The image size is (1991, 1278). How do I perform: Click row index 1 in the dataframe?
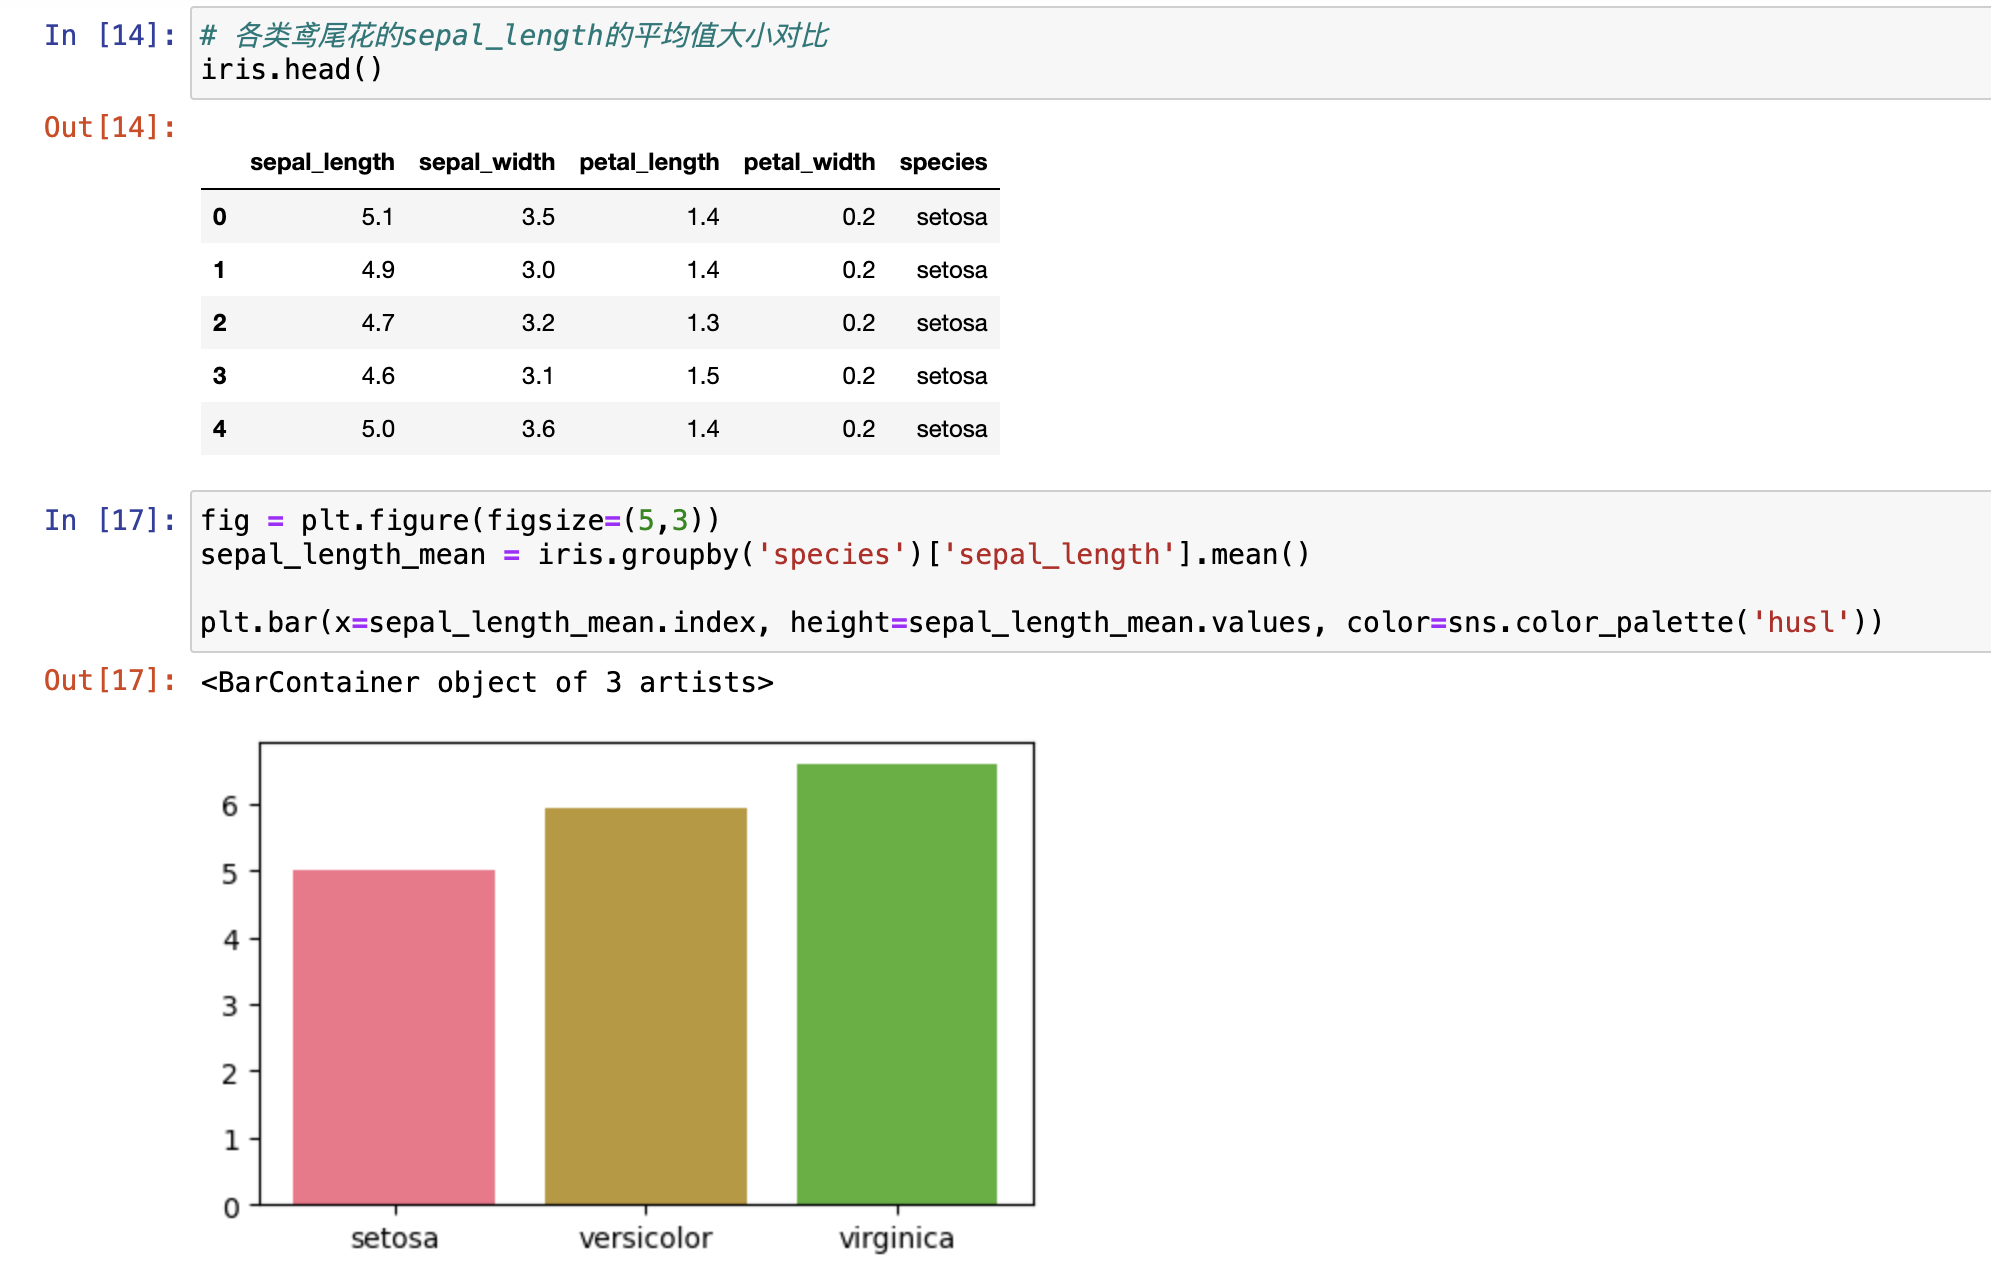coord(220,270)
